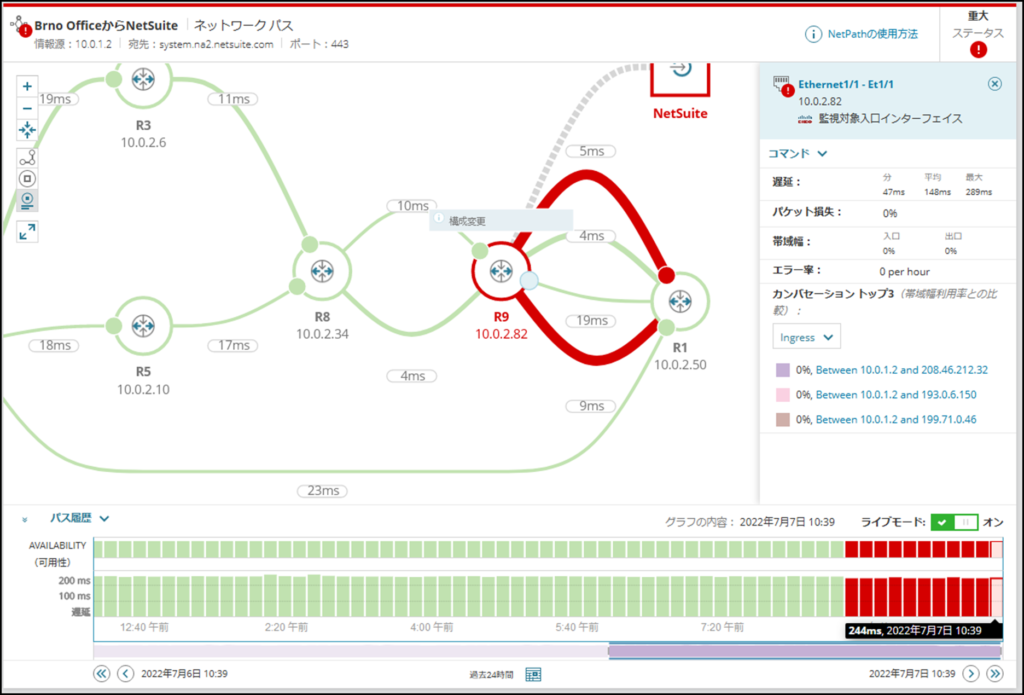This screenshot has height=695, width=1024.
Task: Click the 監視対象入口インターフェイス label
Action: click(x=890, y=118)
